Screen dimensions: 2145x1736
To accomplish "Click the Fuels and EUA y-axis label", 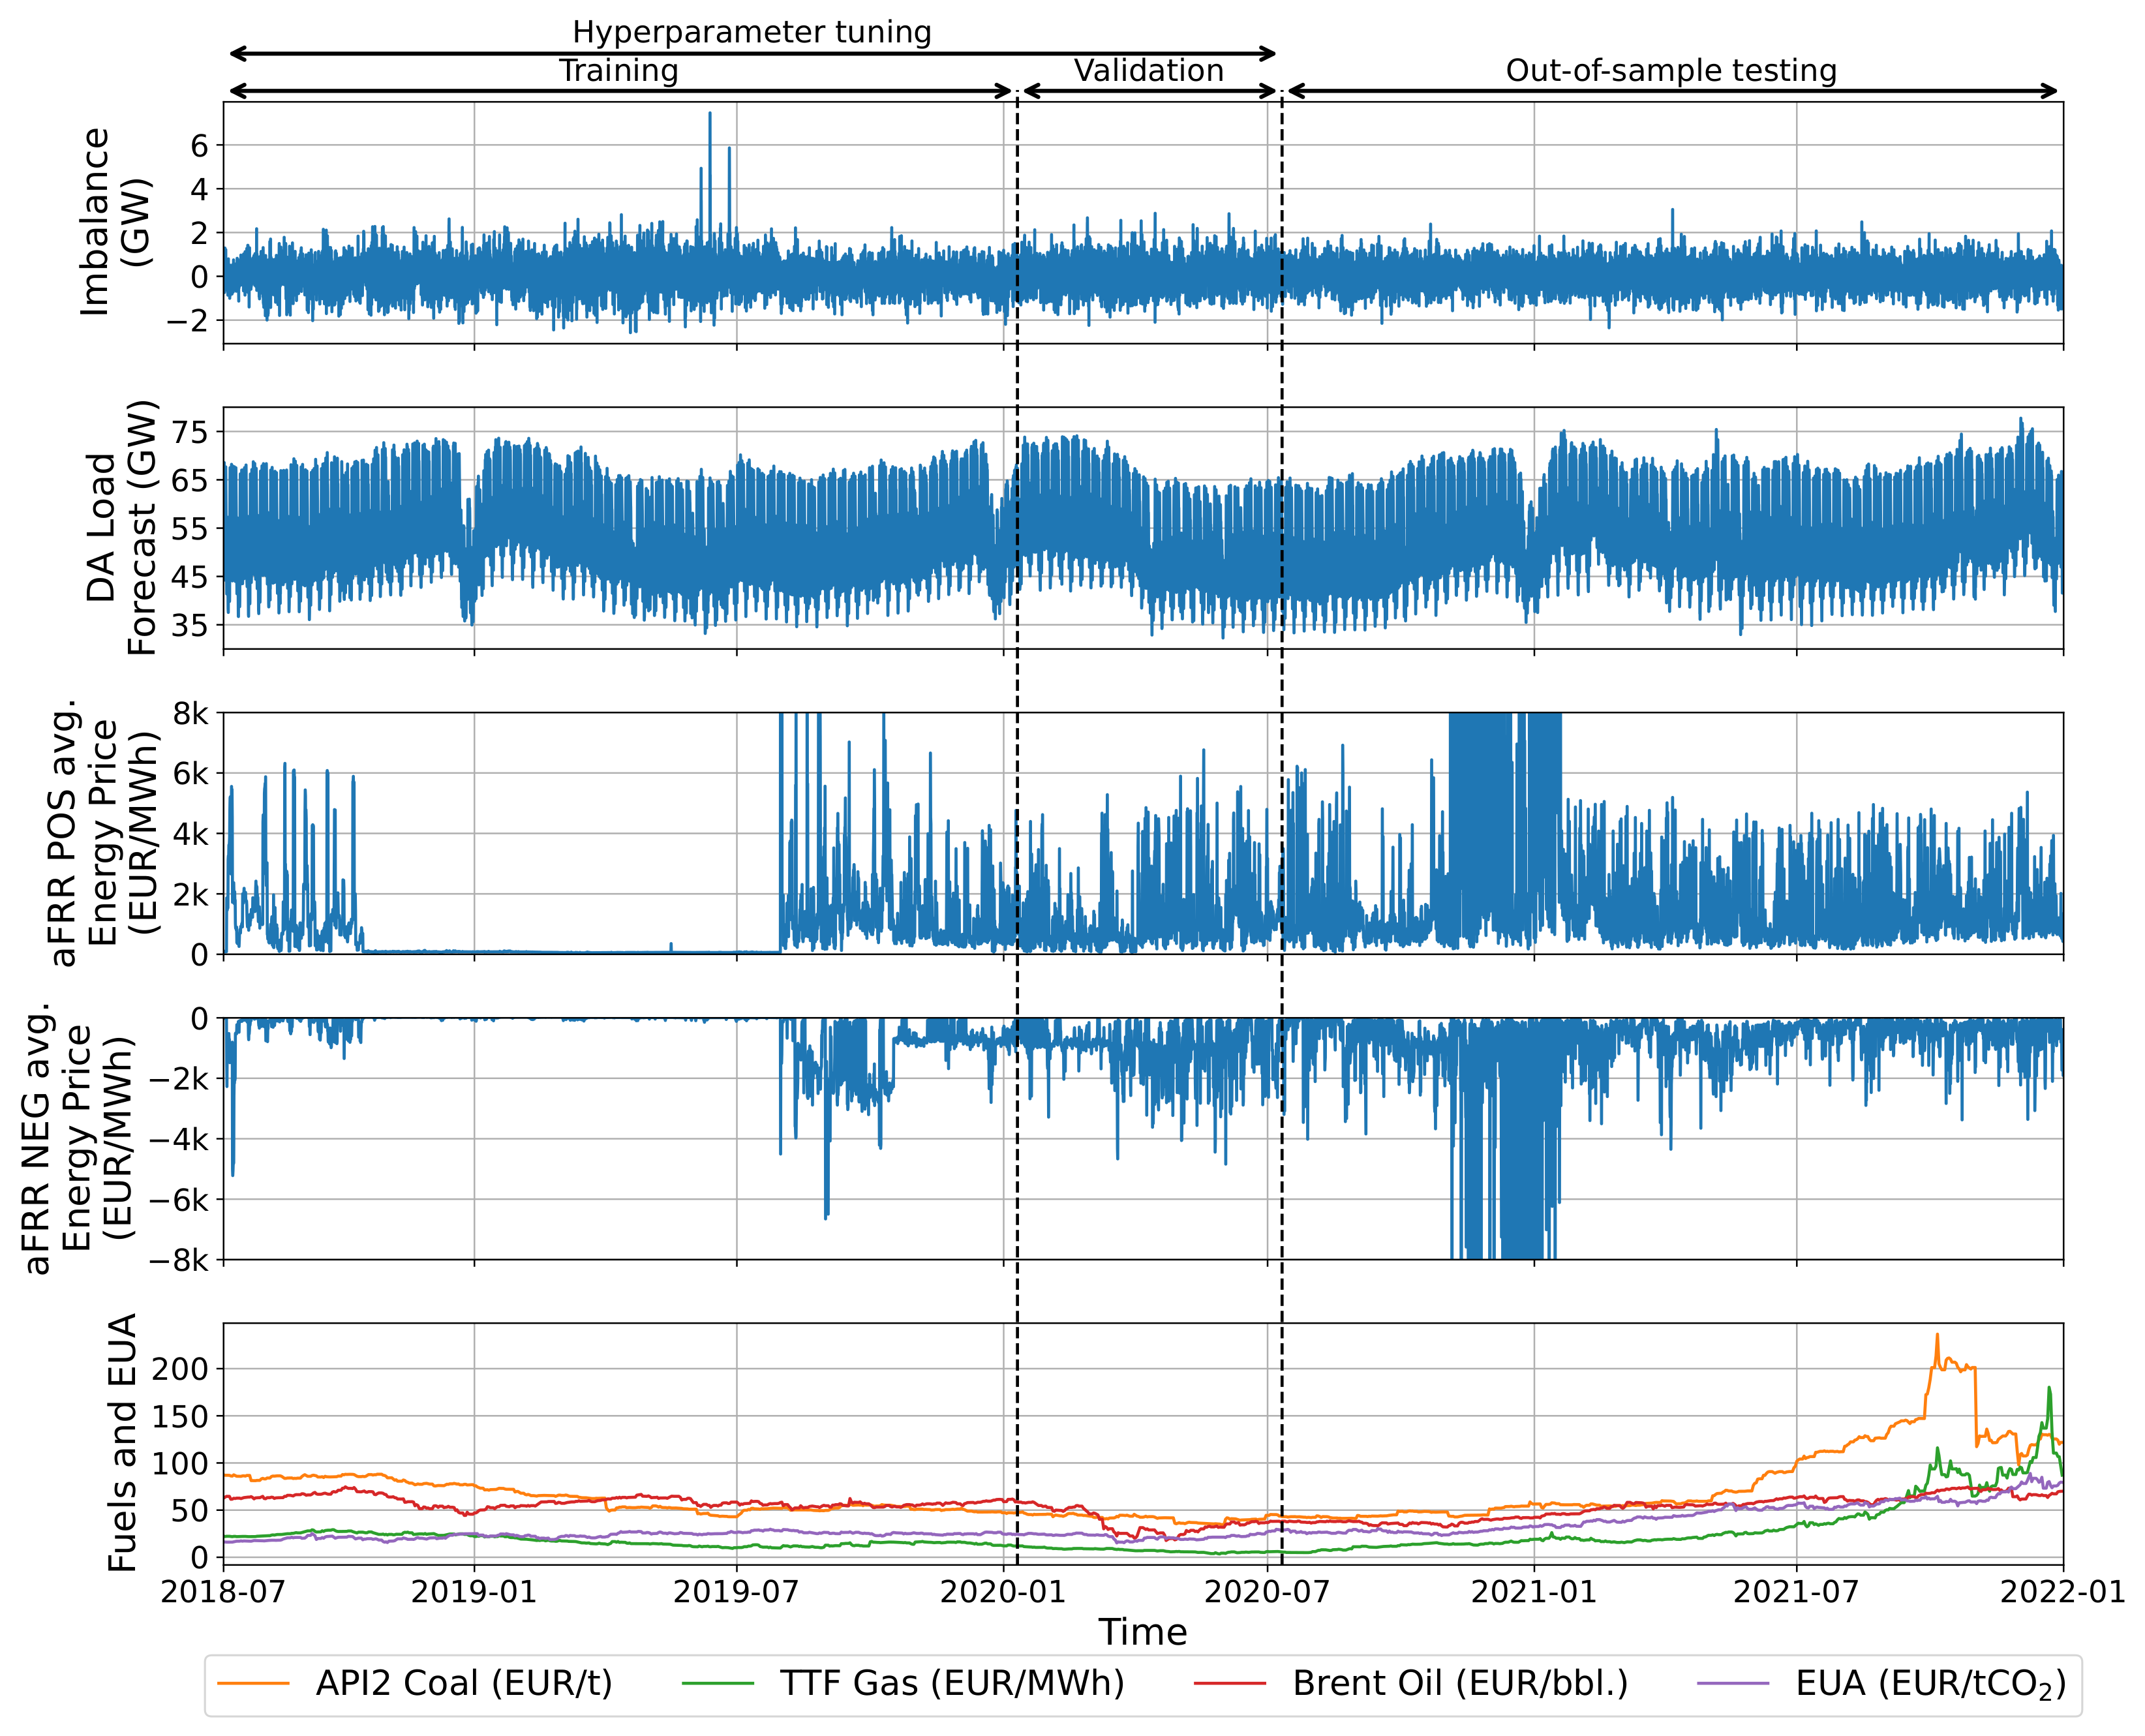I will [x=122, y=1443].
